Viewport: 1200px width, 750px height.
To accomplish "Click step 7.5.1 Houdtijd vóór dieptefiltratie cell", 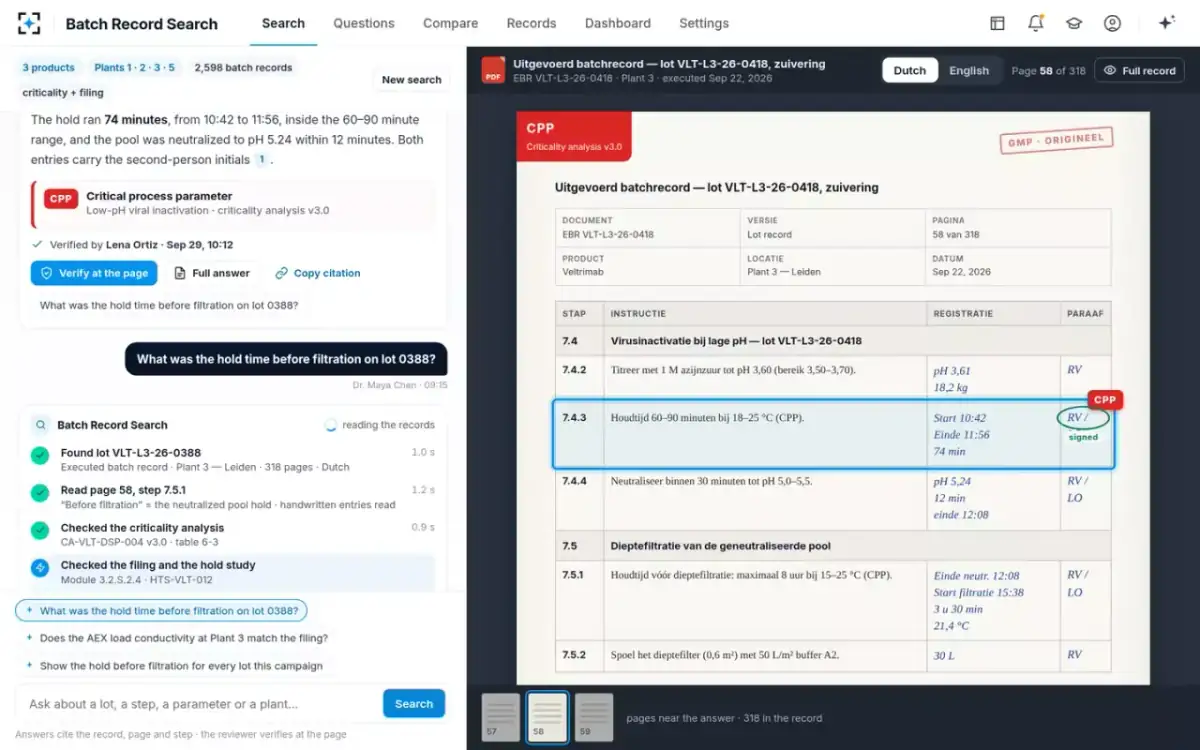I will coord(765,601).
